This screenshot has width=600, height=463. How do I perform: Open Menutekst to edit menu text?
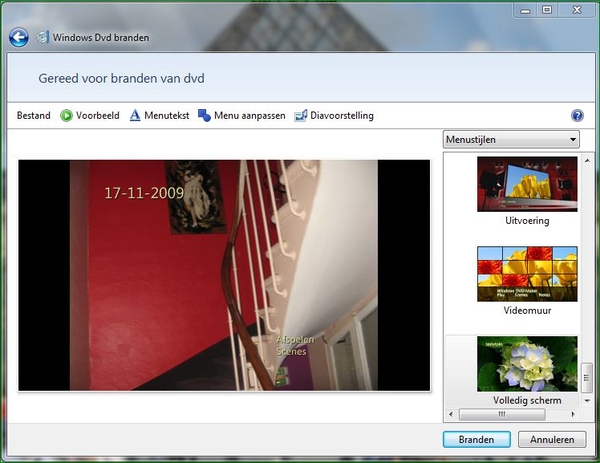[x=159, y=115]
